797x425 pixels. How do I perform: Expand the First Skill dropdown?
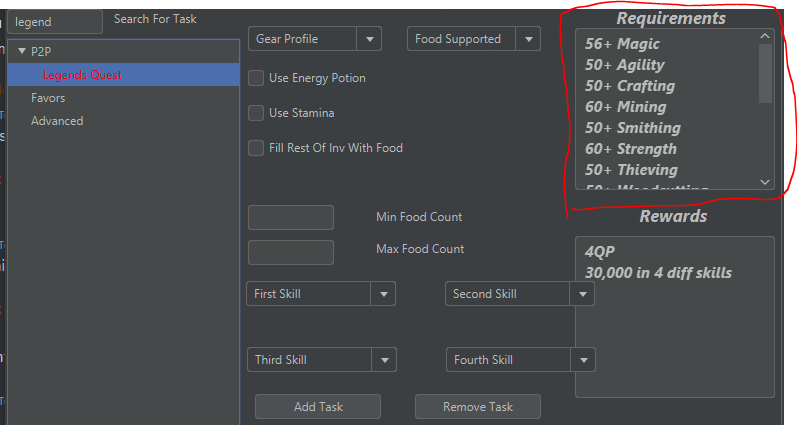[383, 294]
